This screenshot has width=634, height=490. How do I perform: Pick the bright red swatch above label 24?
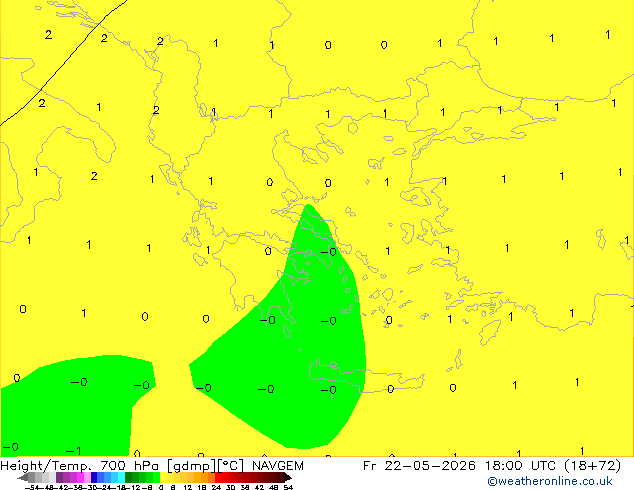pos(219,477)
